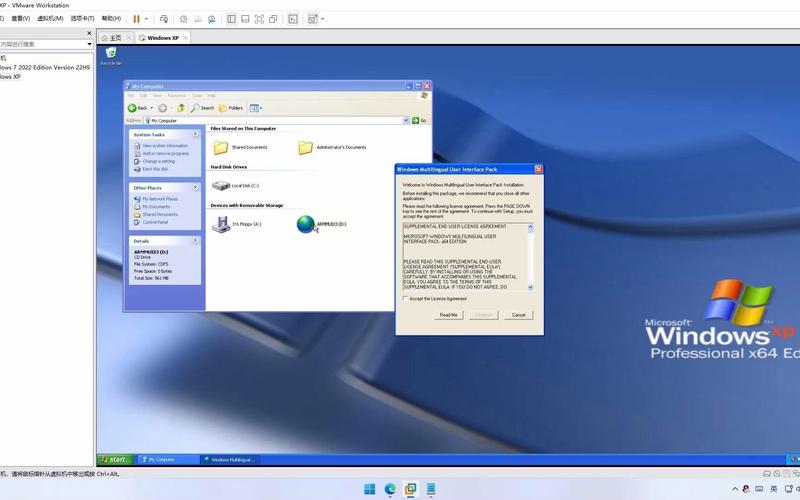Click Search in My Computer toolbar

click(x=203, y=108)
